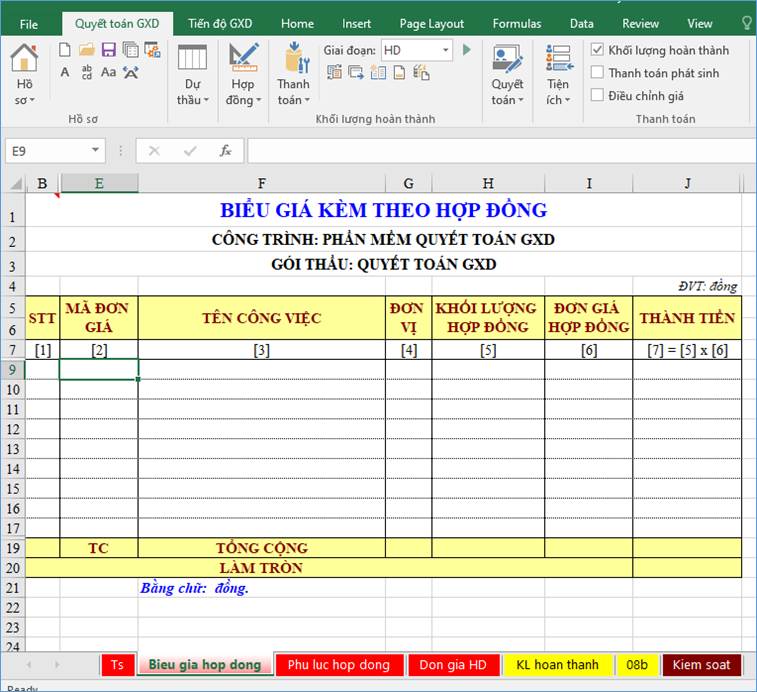
Task: Expand the Name Box dropdown arrow
Action: click(96, 151)
